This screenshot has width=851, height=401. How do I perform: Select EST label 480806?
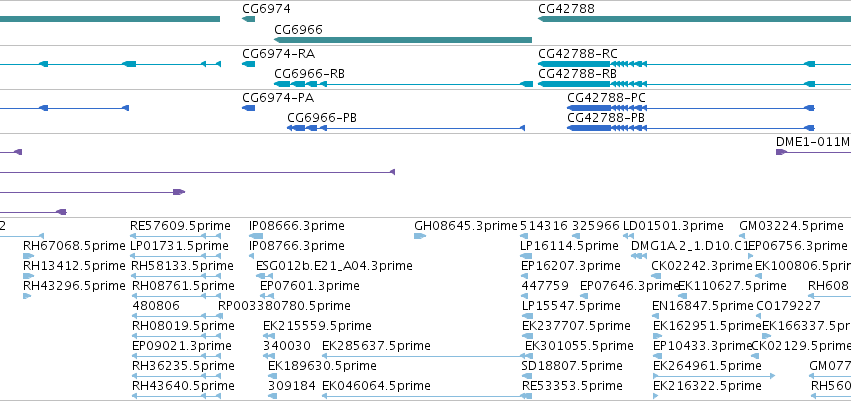[156, 305]
